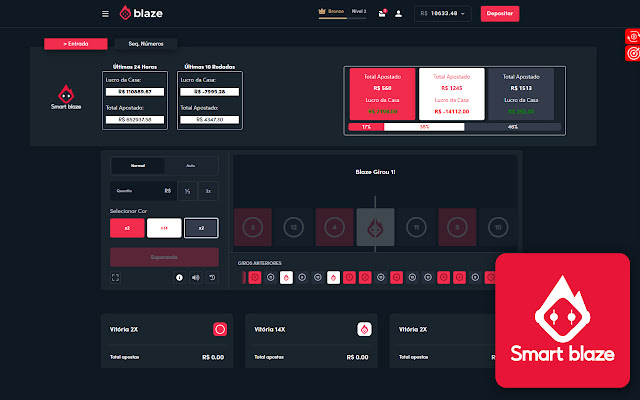
Task: Open the inbox notifications icon
Action: coord(382,13)
